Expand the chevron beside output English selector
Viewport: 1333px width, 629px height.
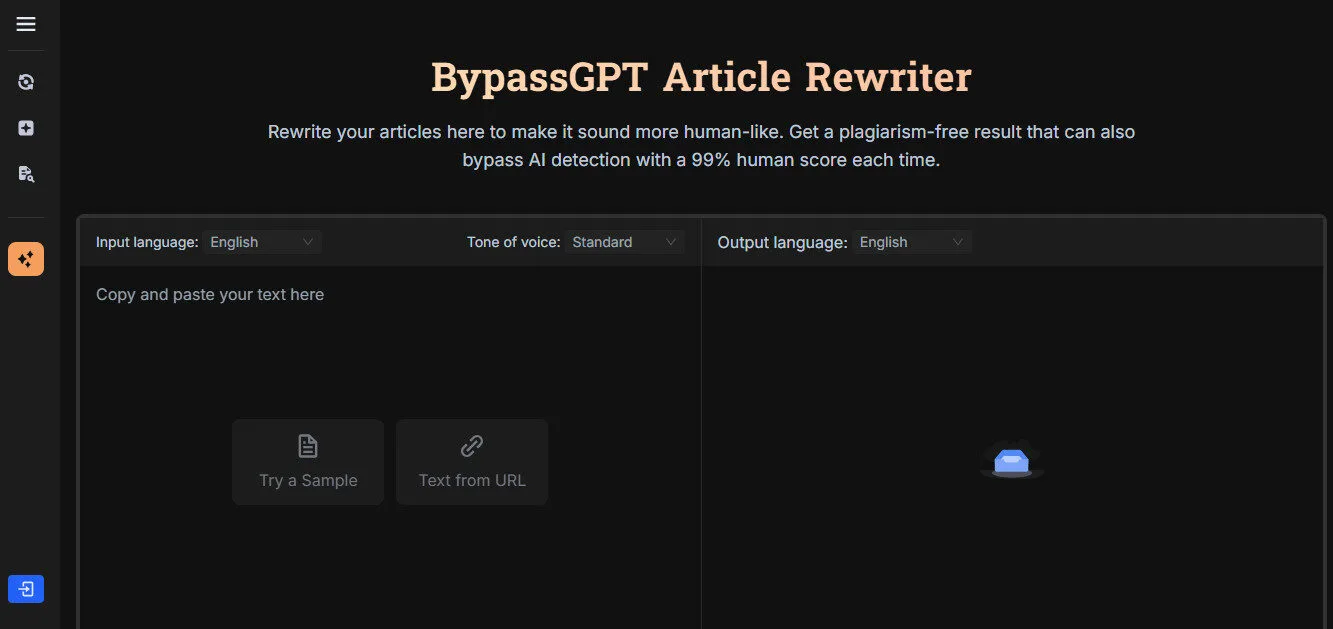[x=958, y=241]
